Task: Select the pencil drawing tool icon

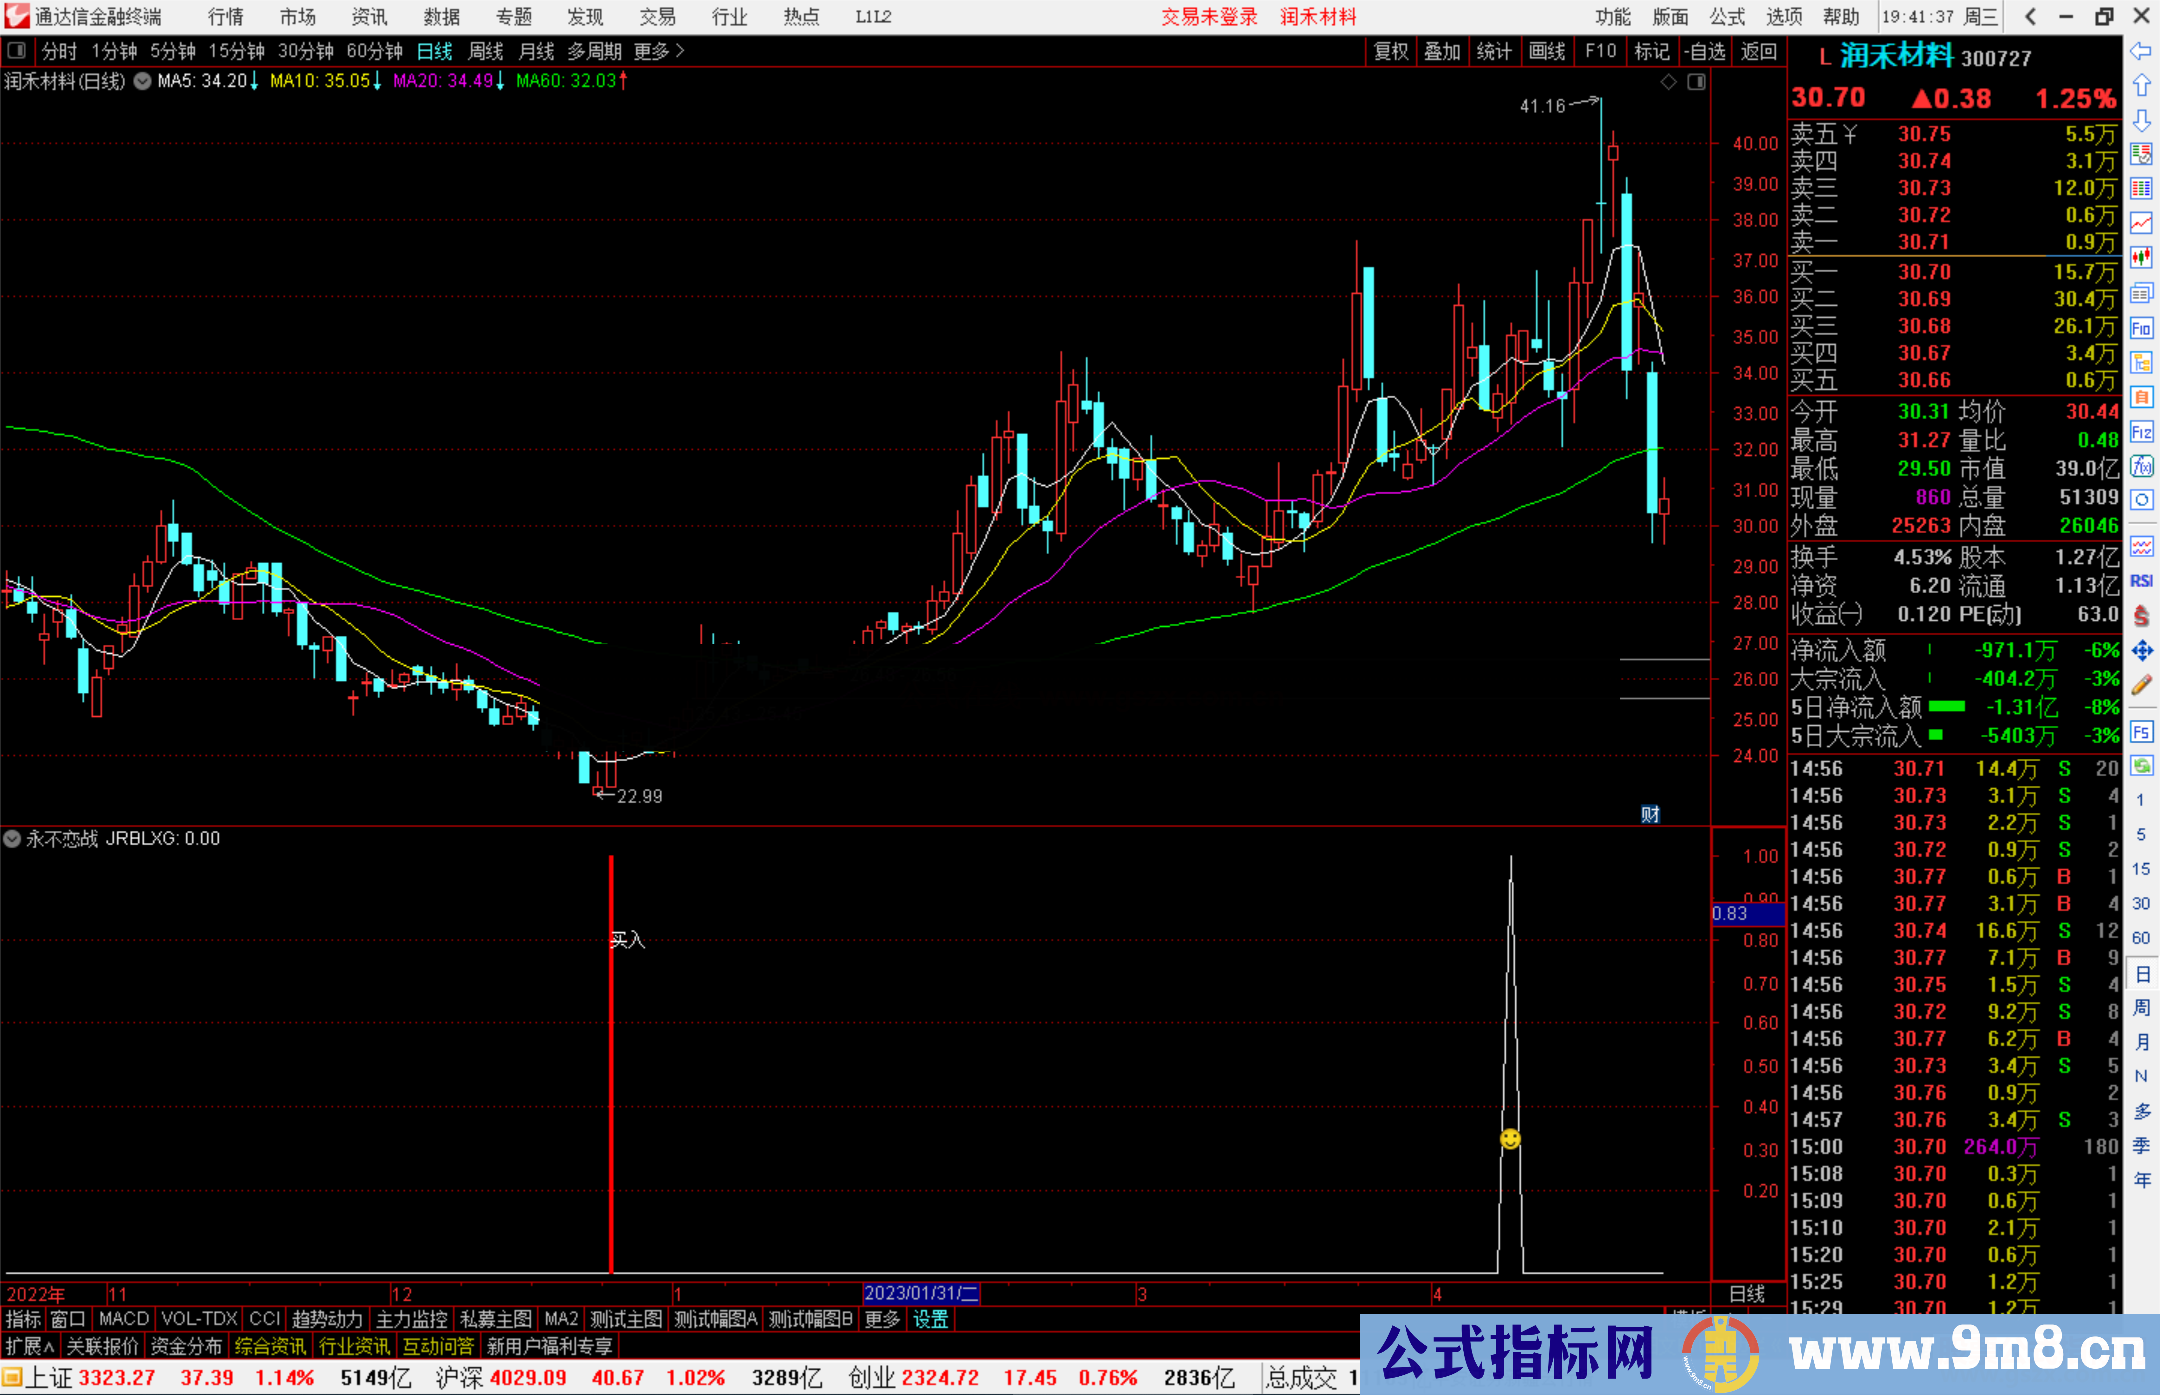Action: click(x=2141, y=685)
